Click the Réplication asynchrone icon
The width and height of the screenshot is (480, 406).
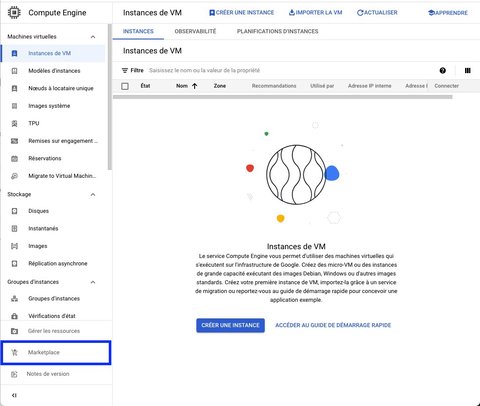pos(14,264)
